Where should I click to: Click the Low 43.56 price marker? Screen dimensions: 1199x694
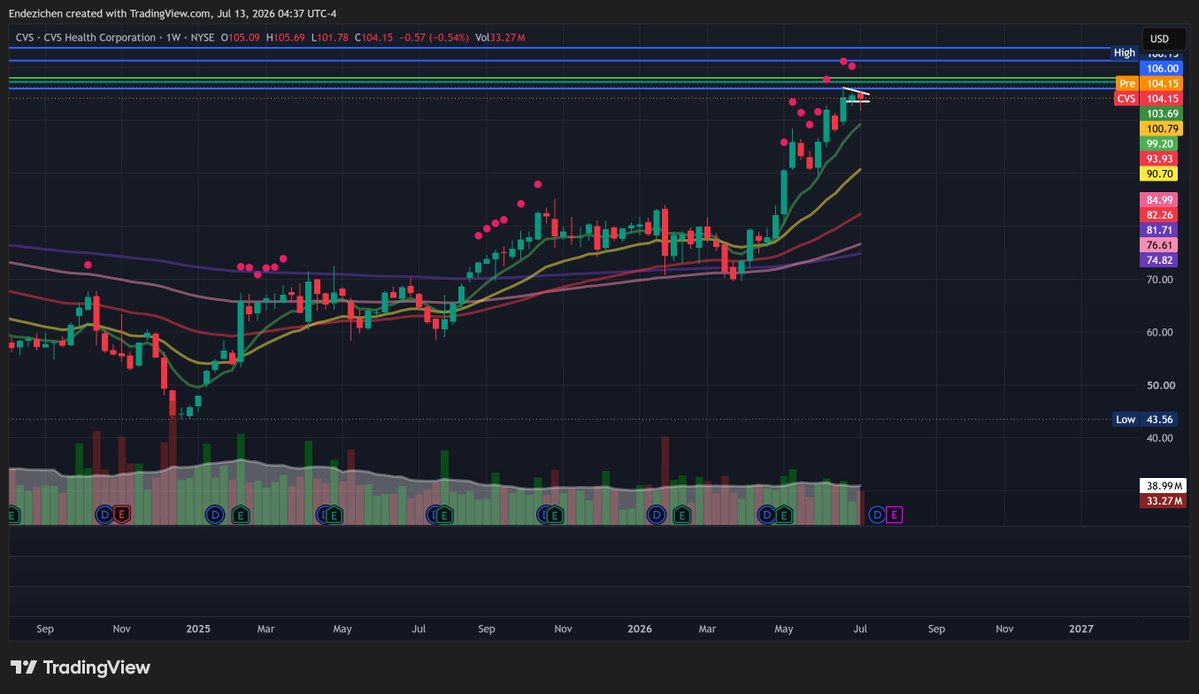(x=1145, y=419)
